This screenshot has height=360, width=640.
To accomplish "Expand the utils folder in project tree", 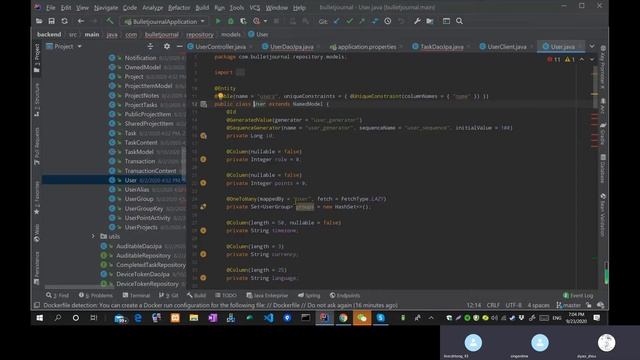I will 93,236.
